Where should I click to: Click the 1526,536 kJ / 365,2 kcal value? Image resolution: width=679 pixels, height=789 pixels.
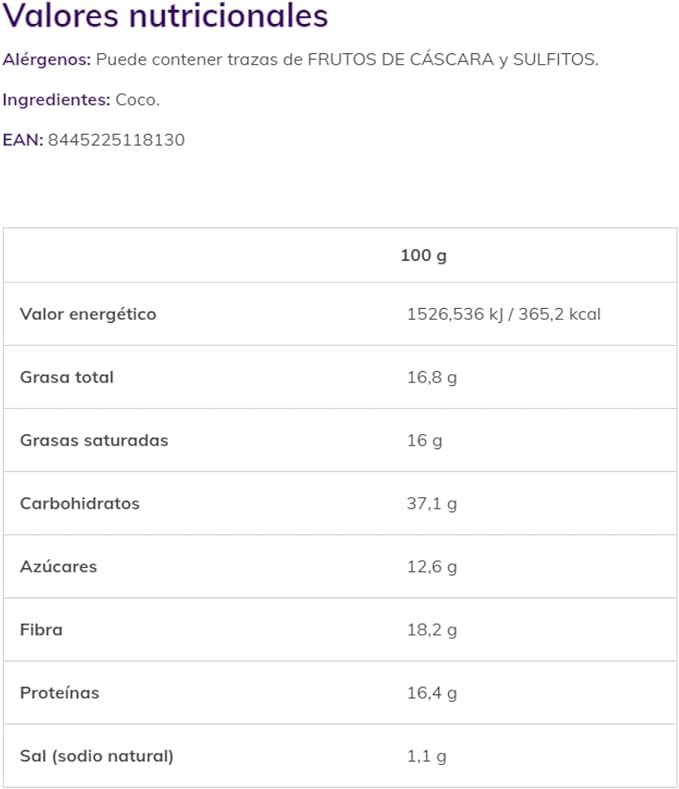tap(504, 314)
